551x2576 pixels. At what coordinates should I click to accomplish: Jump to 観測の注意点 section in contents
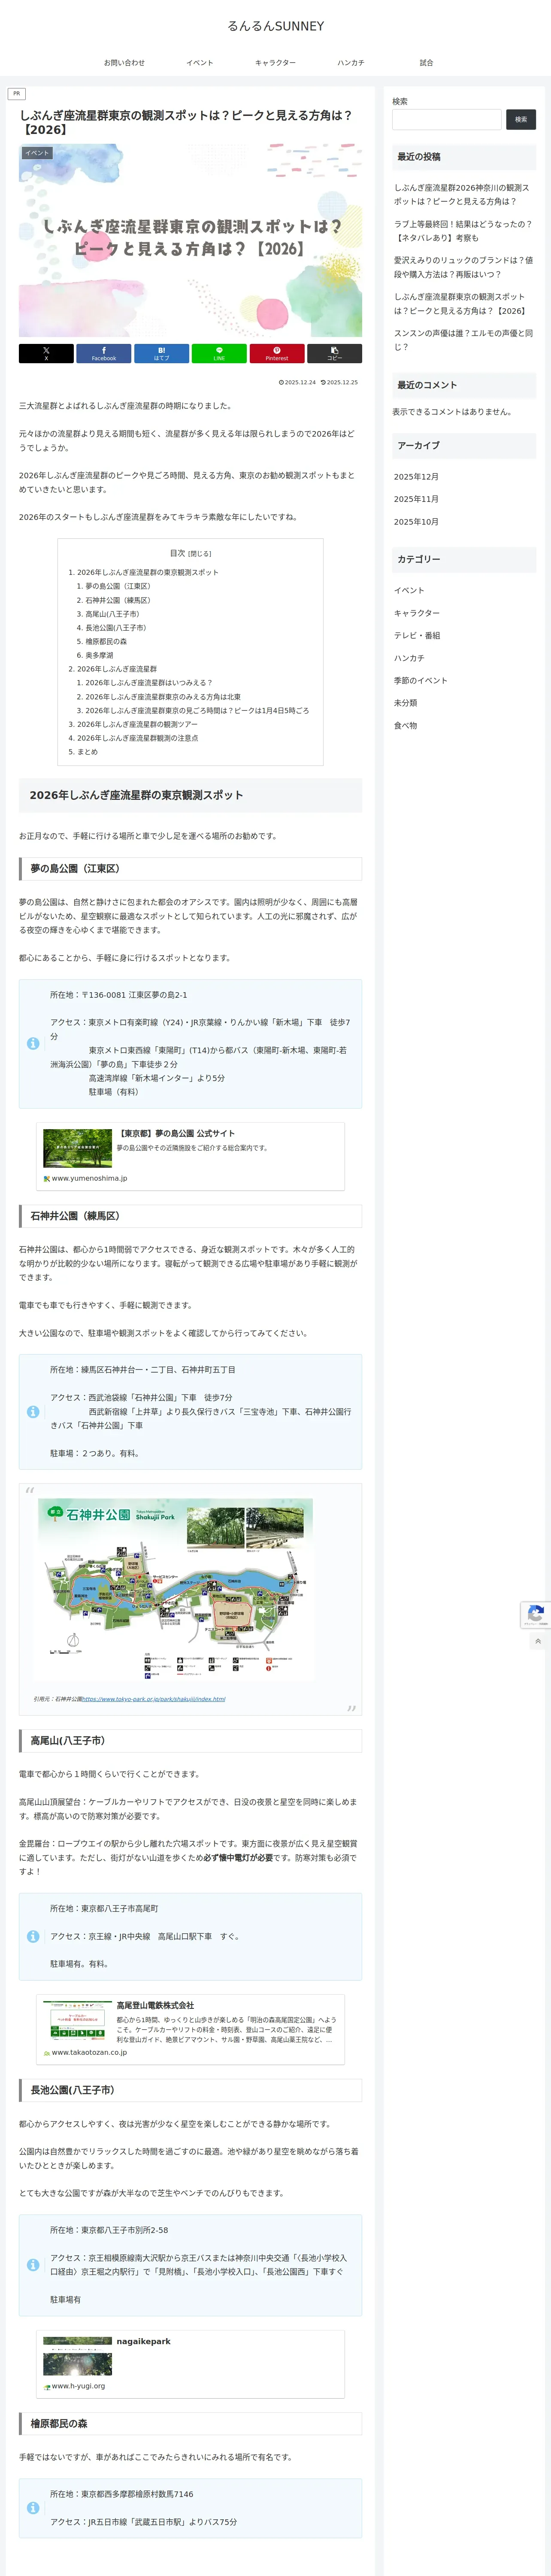(137, 738)
